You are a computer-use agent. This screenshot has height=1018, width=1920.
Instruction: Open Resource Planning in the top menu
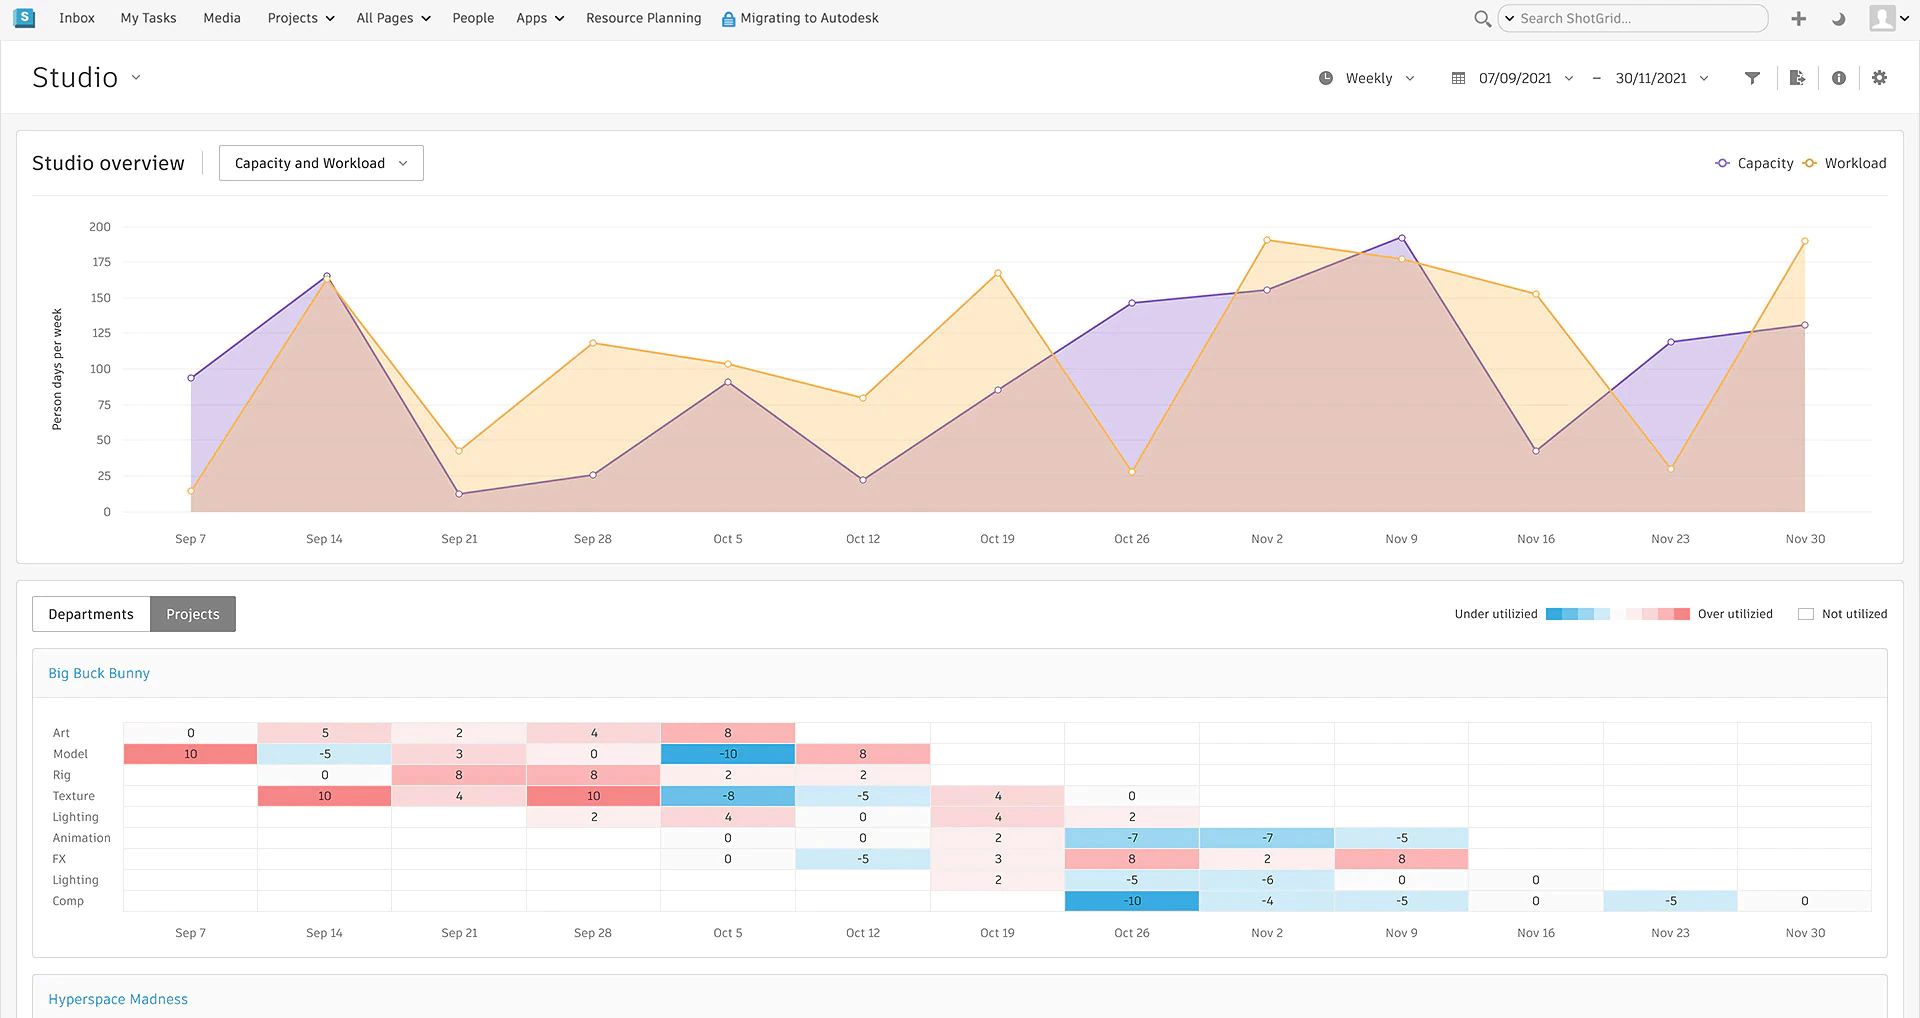coord(643,18)
